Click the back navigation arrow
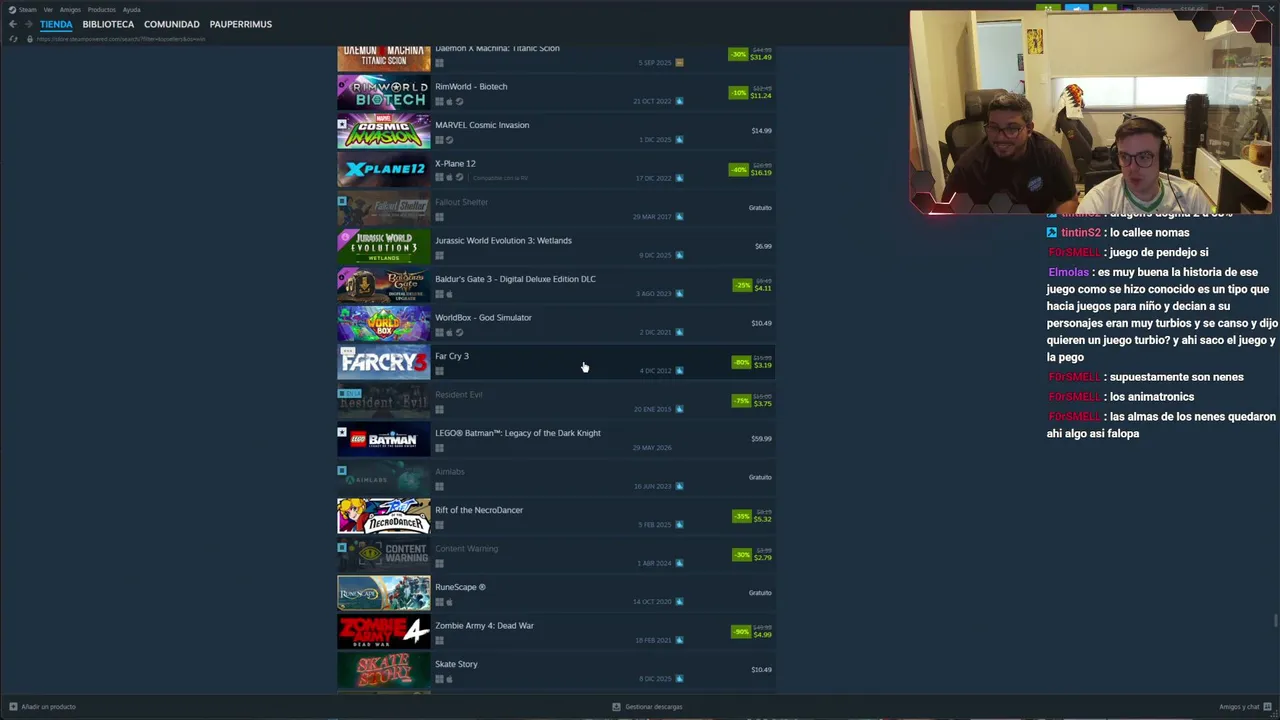 coord(12,24)
